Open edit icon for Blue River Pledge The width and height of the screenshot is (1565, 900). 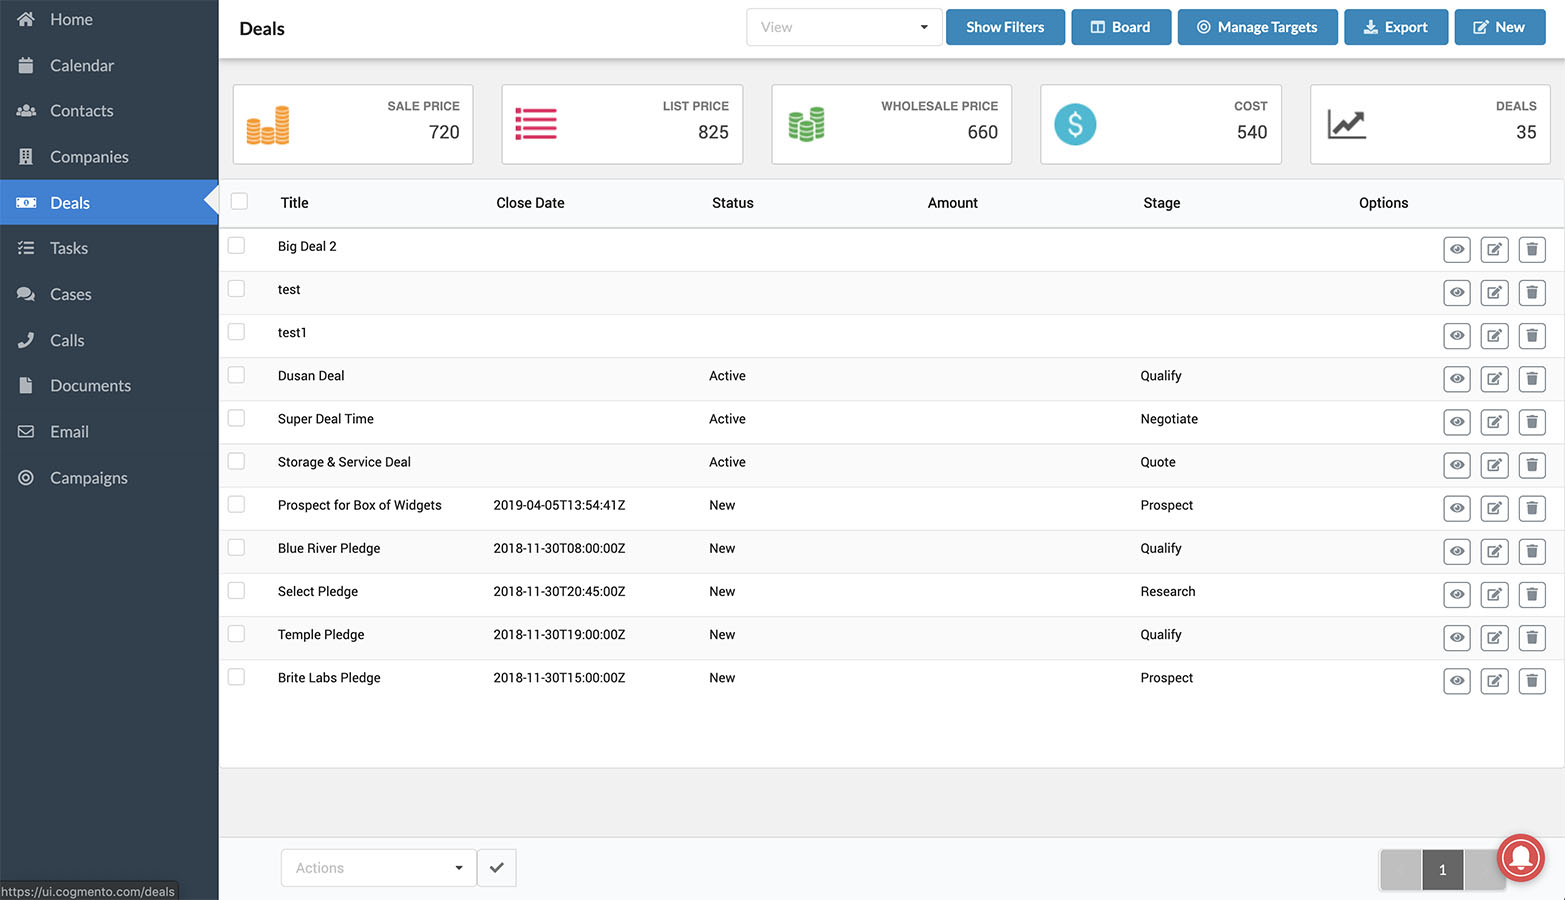1494,551
